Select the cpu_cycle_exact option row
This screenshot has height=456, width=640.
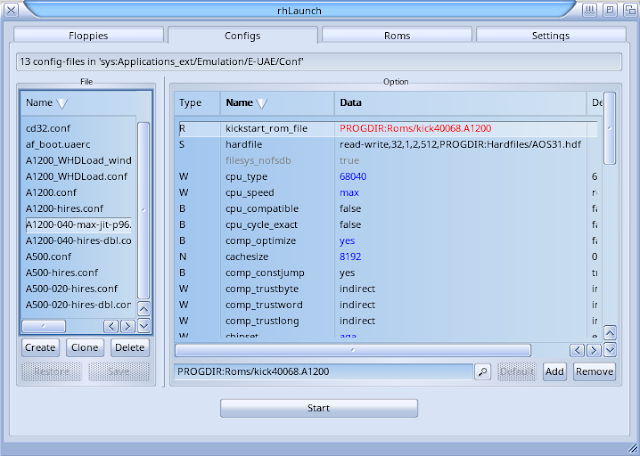coord(388,225)
